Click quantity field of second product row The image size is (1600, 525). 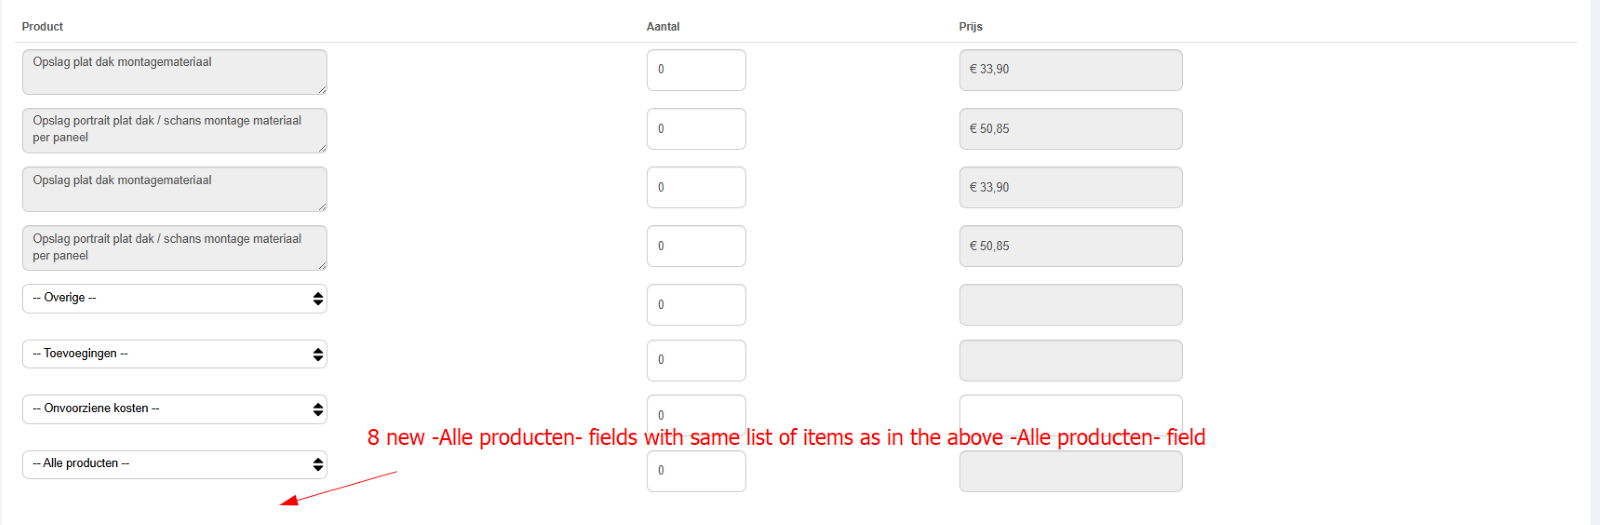696,129
